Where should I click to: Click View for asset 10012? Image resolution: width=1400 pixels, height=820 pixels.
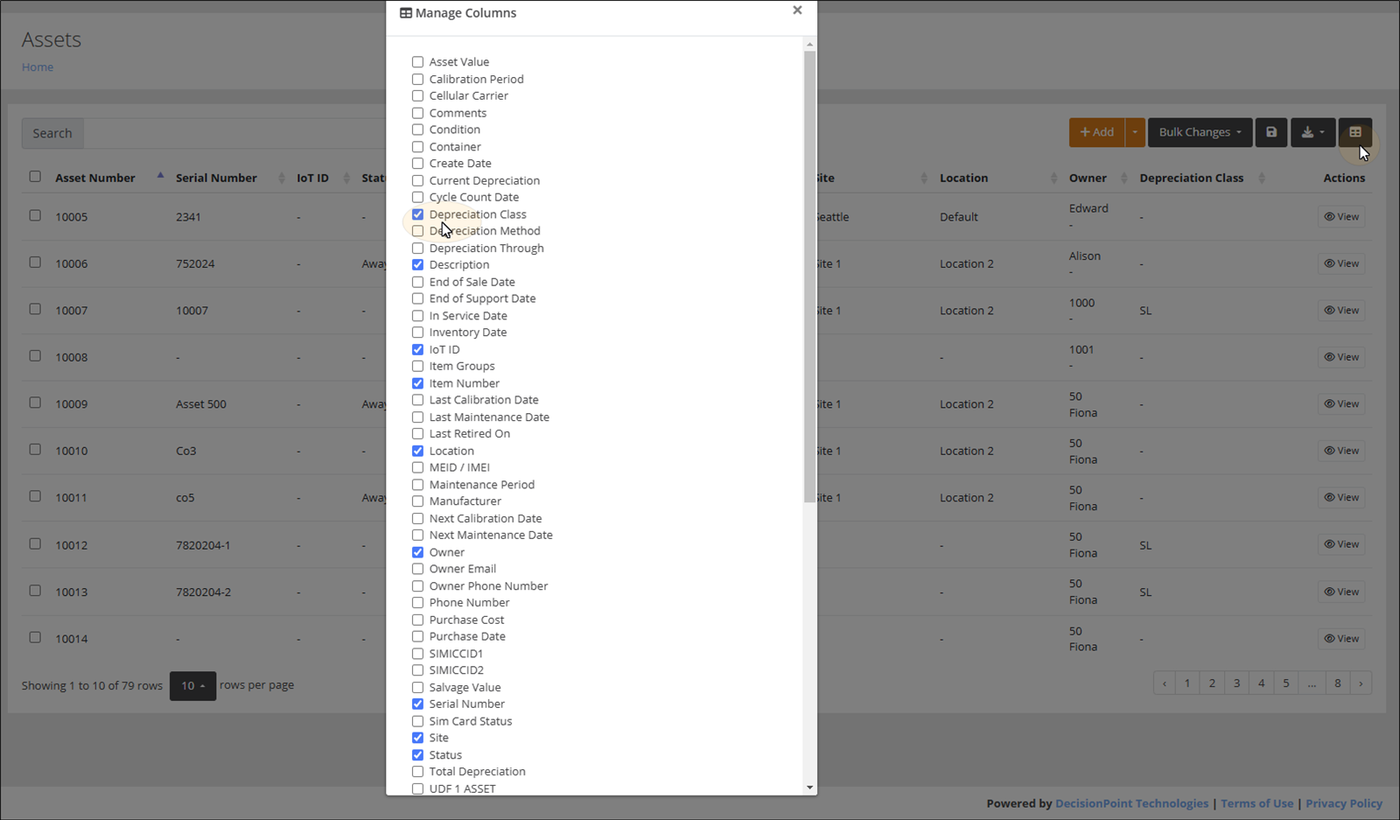click(1341, 544)
